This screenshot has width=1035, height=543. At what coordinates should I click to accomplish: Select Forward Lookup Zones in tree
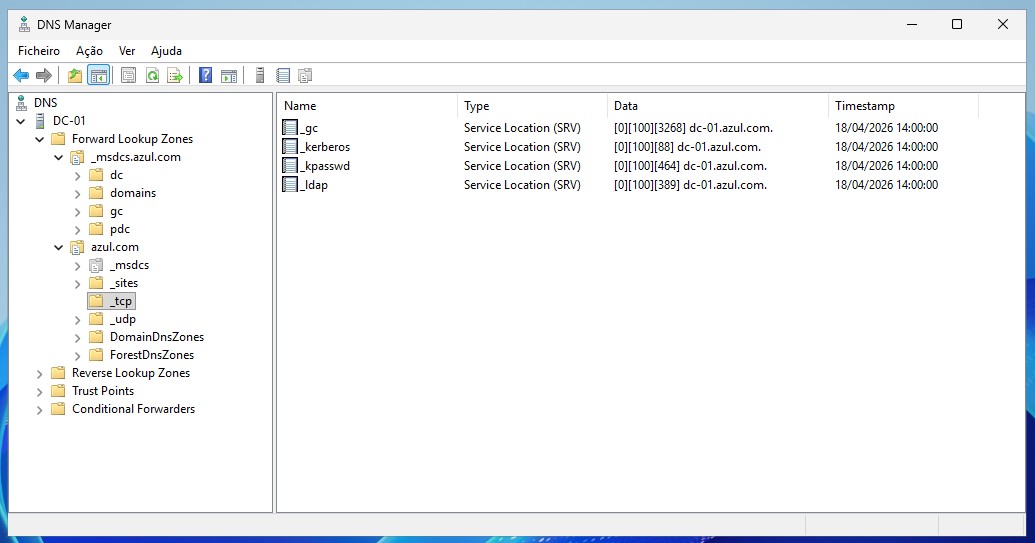click(132, 139)
